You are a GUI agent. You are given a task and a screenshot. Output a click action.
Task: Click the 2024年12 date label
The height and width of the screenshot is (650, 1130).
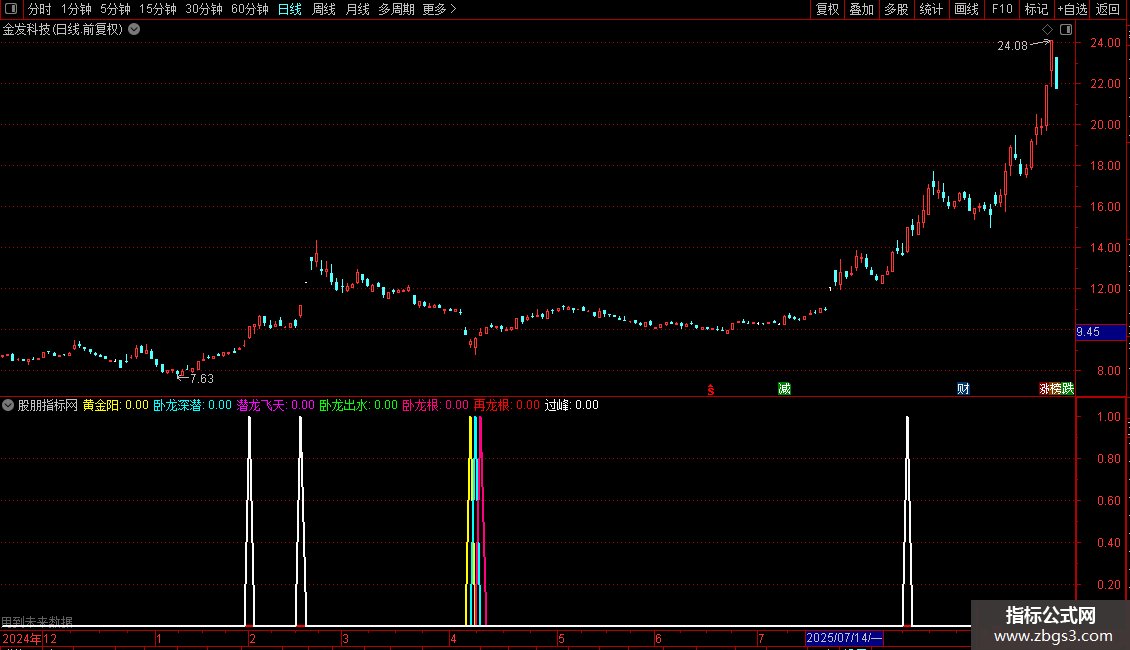(x=30, y=638)
